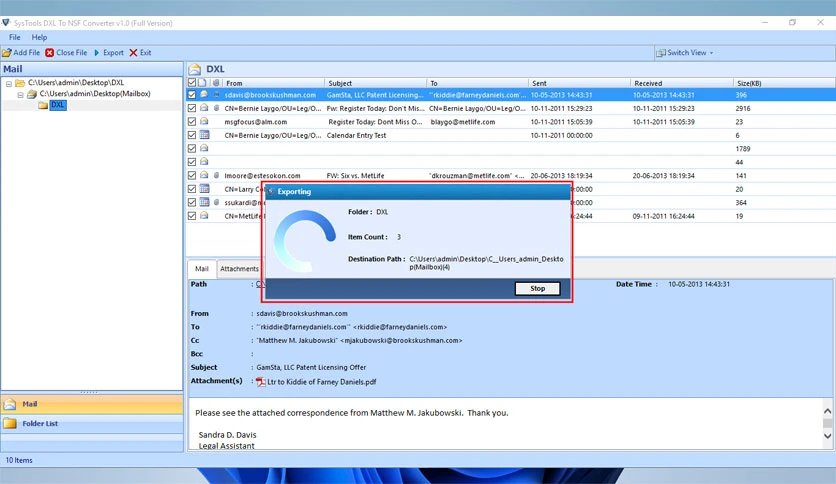
Task: Click attachment paperclip on ssukardi row
Action: pyautogui.click(x=216, y=203)
